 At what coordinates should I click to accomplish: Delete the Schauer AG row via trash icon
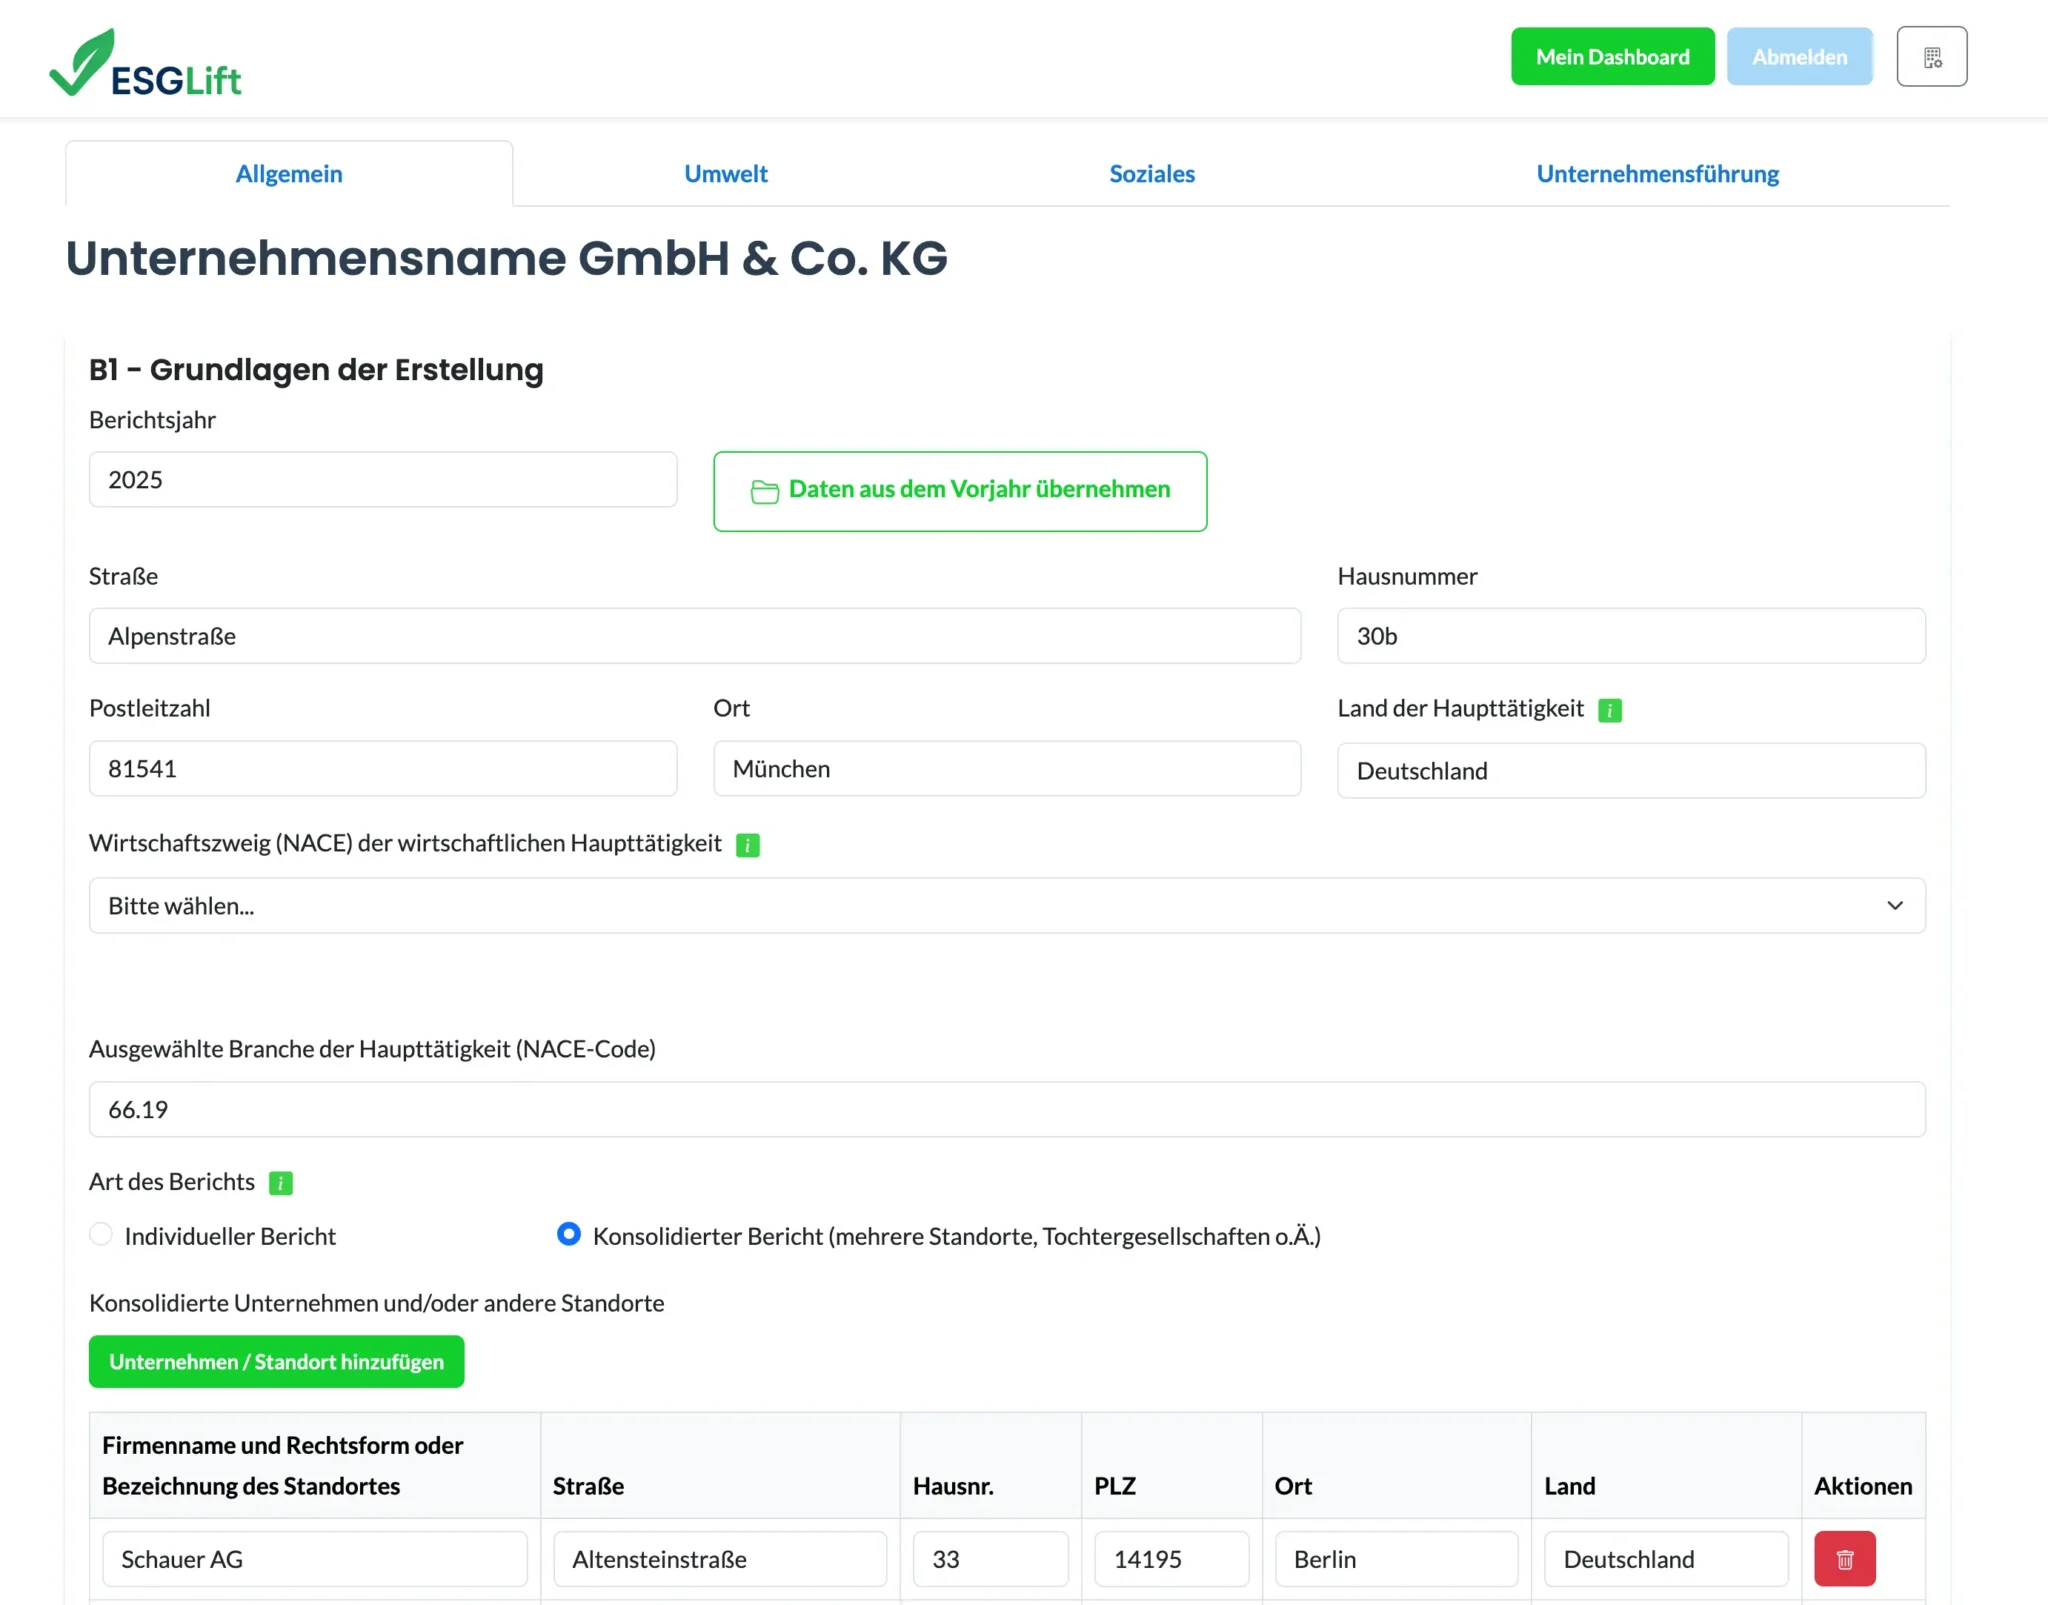click(x=1845, y=1558)
